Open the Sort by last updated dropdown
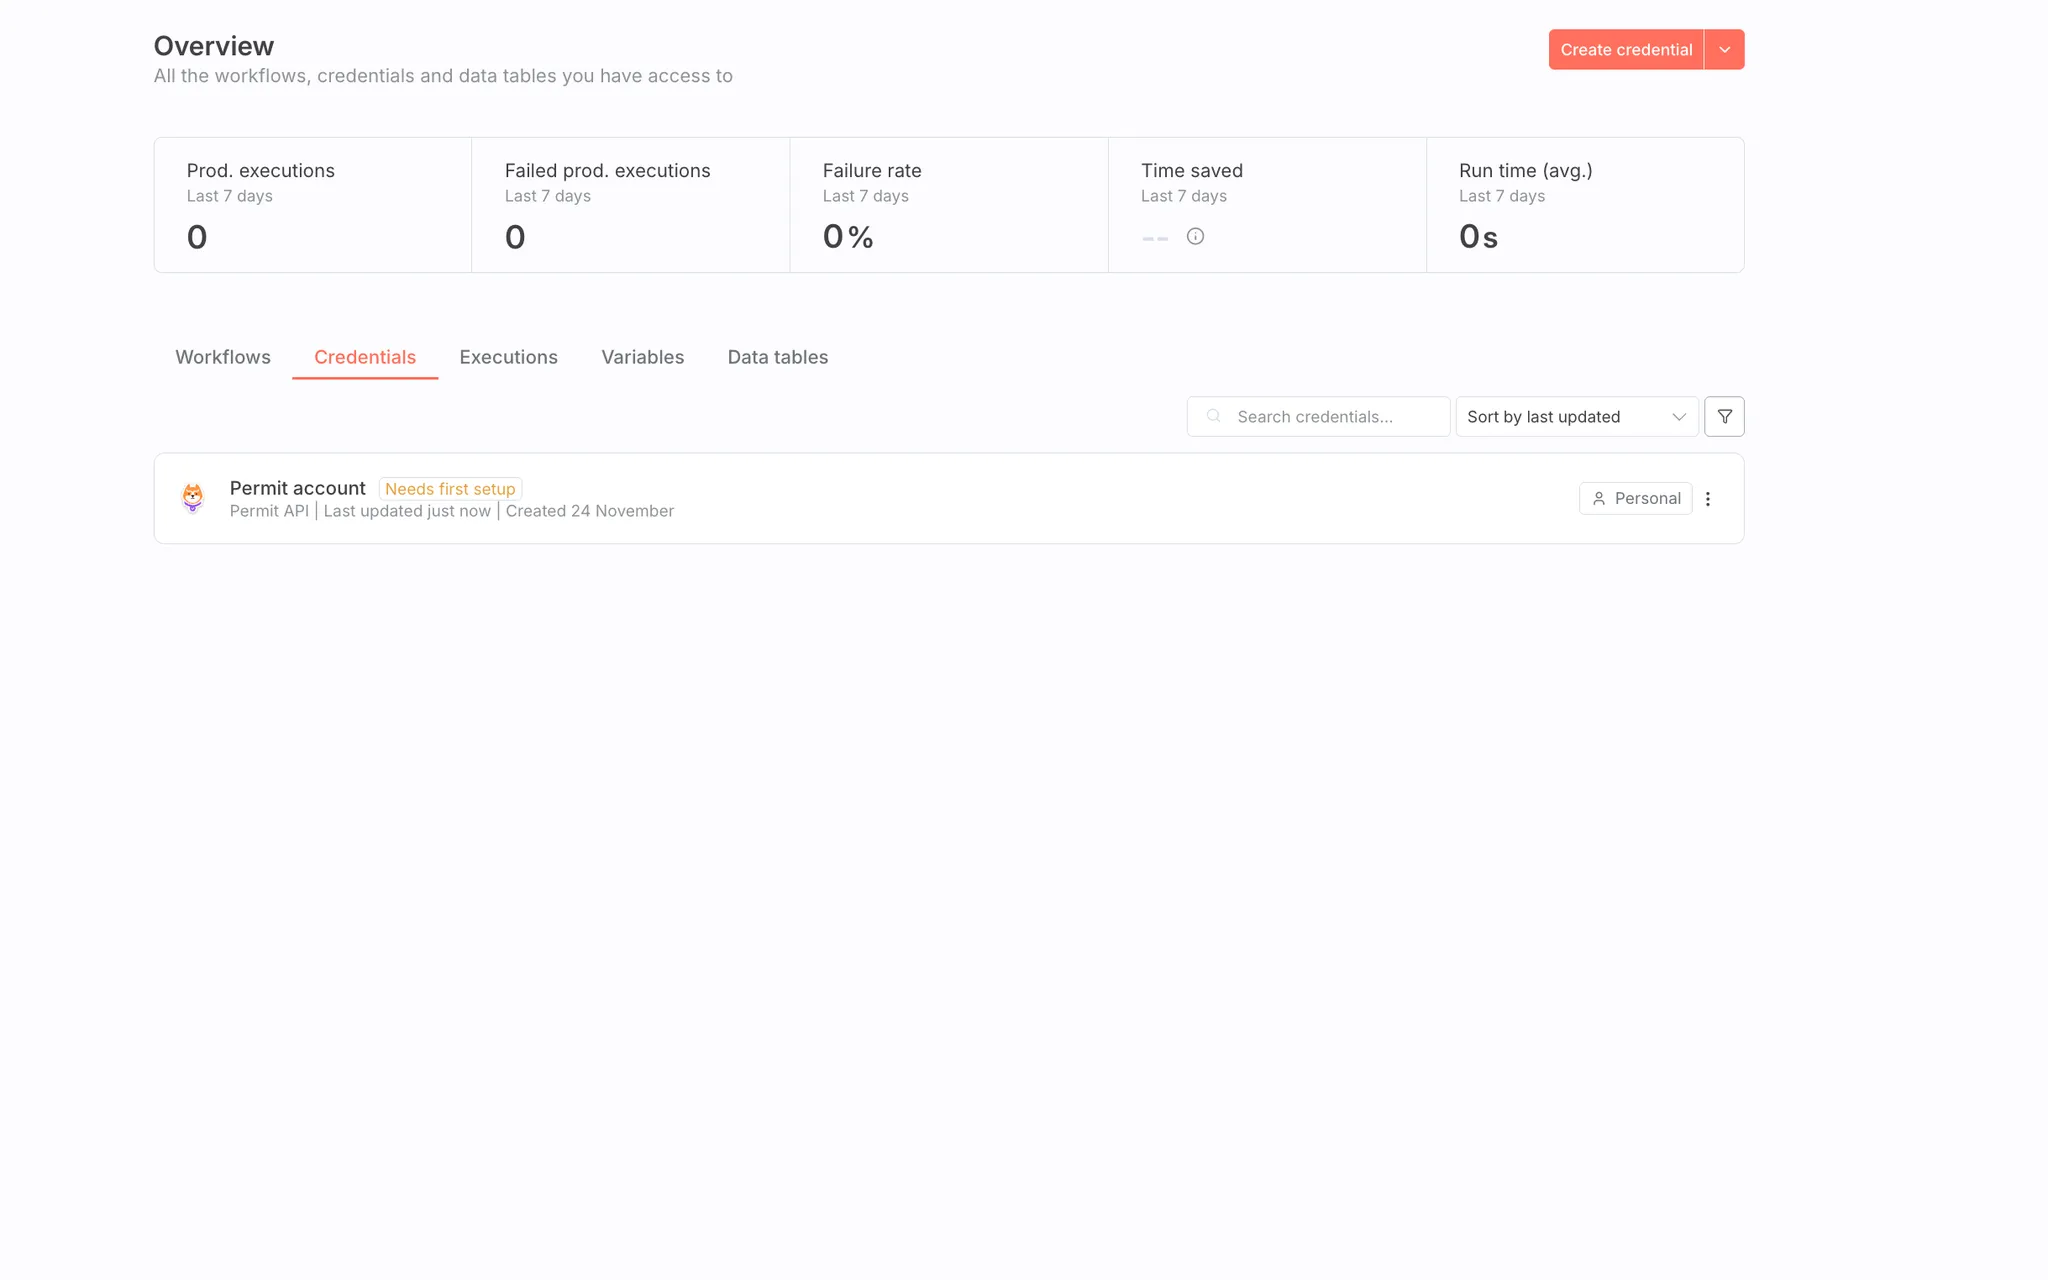The width and height of the screenshot is (2048, 1280). click(1576, 417)
